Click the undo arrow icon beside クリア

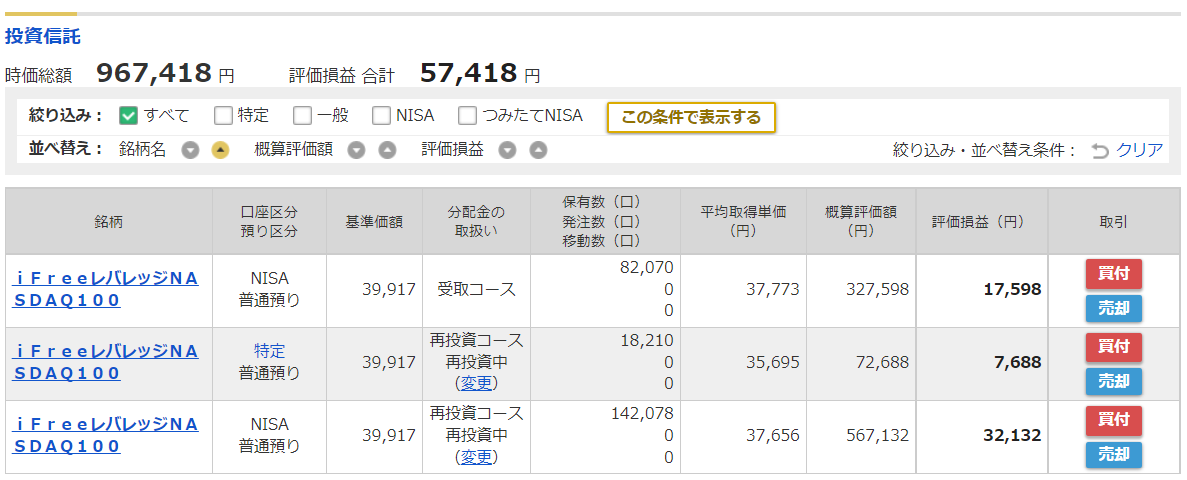coord(1100,151)
